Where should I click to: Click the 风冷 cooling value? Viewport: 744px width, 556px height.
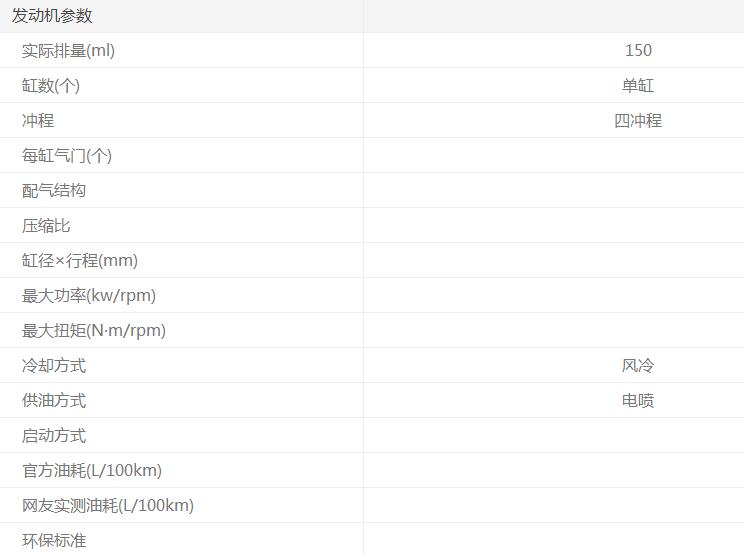pyautogui.click(x=638, y=366)
